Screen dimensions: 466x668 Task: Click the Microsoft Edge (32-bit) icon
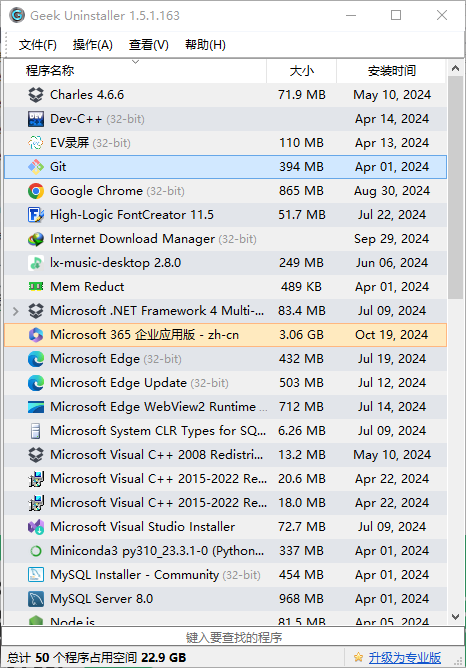point(36,359)
